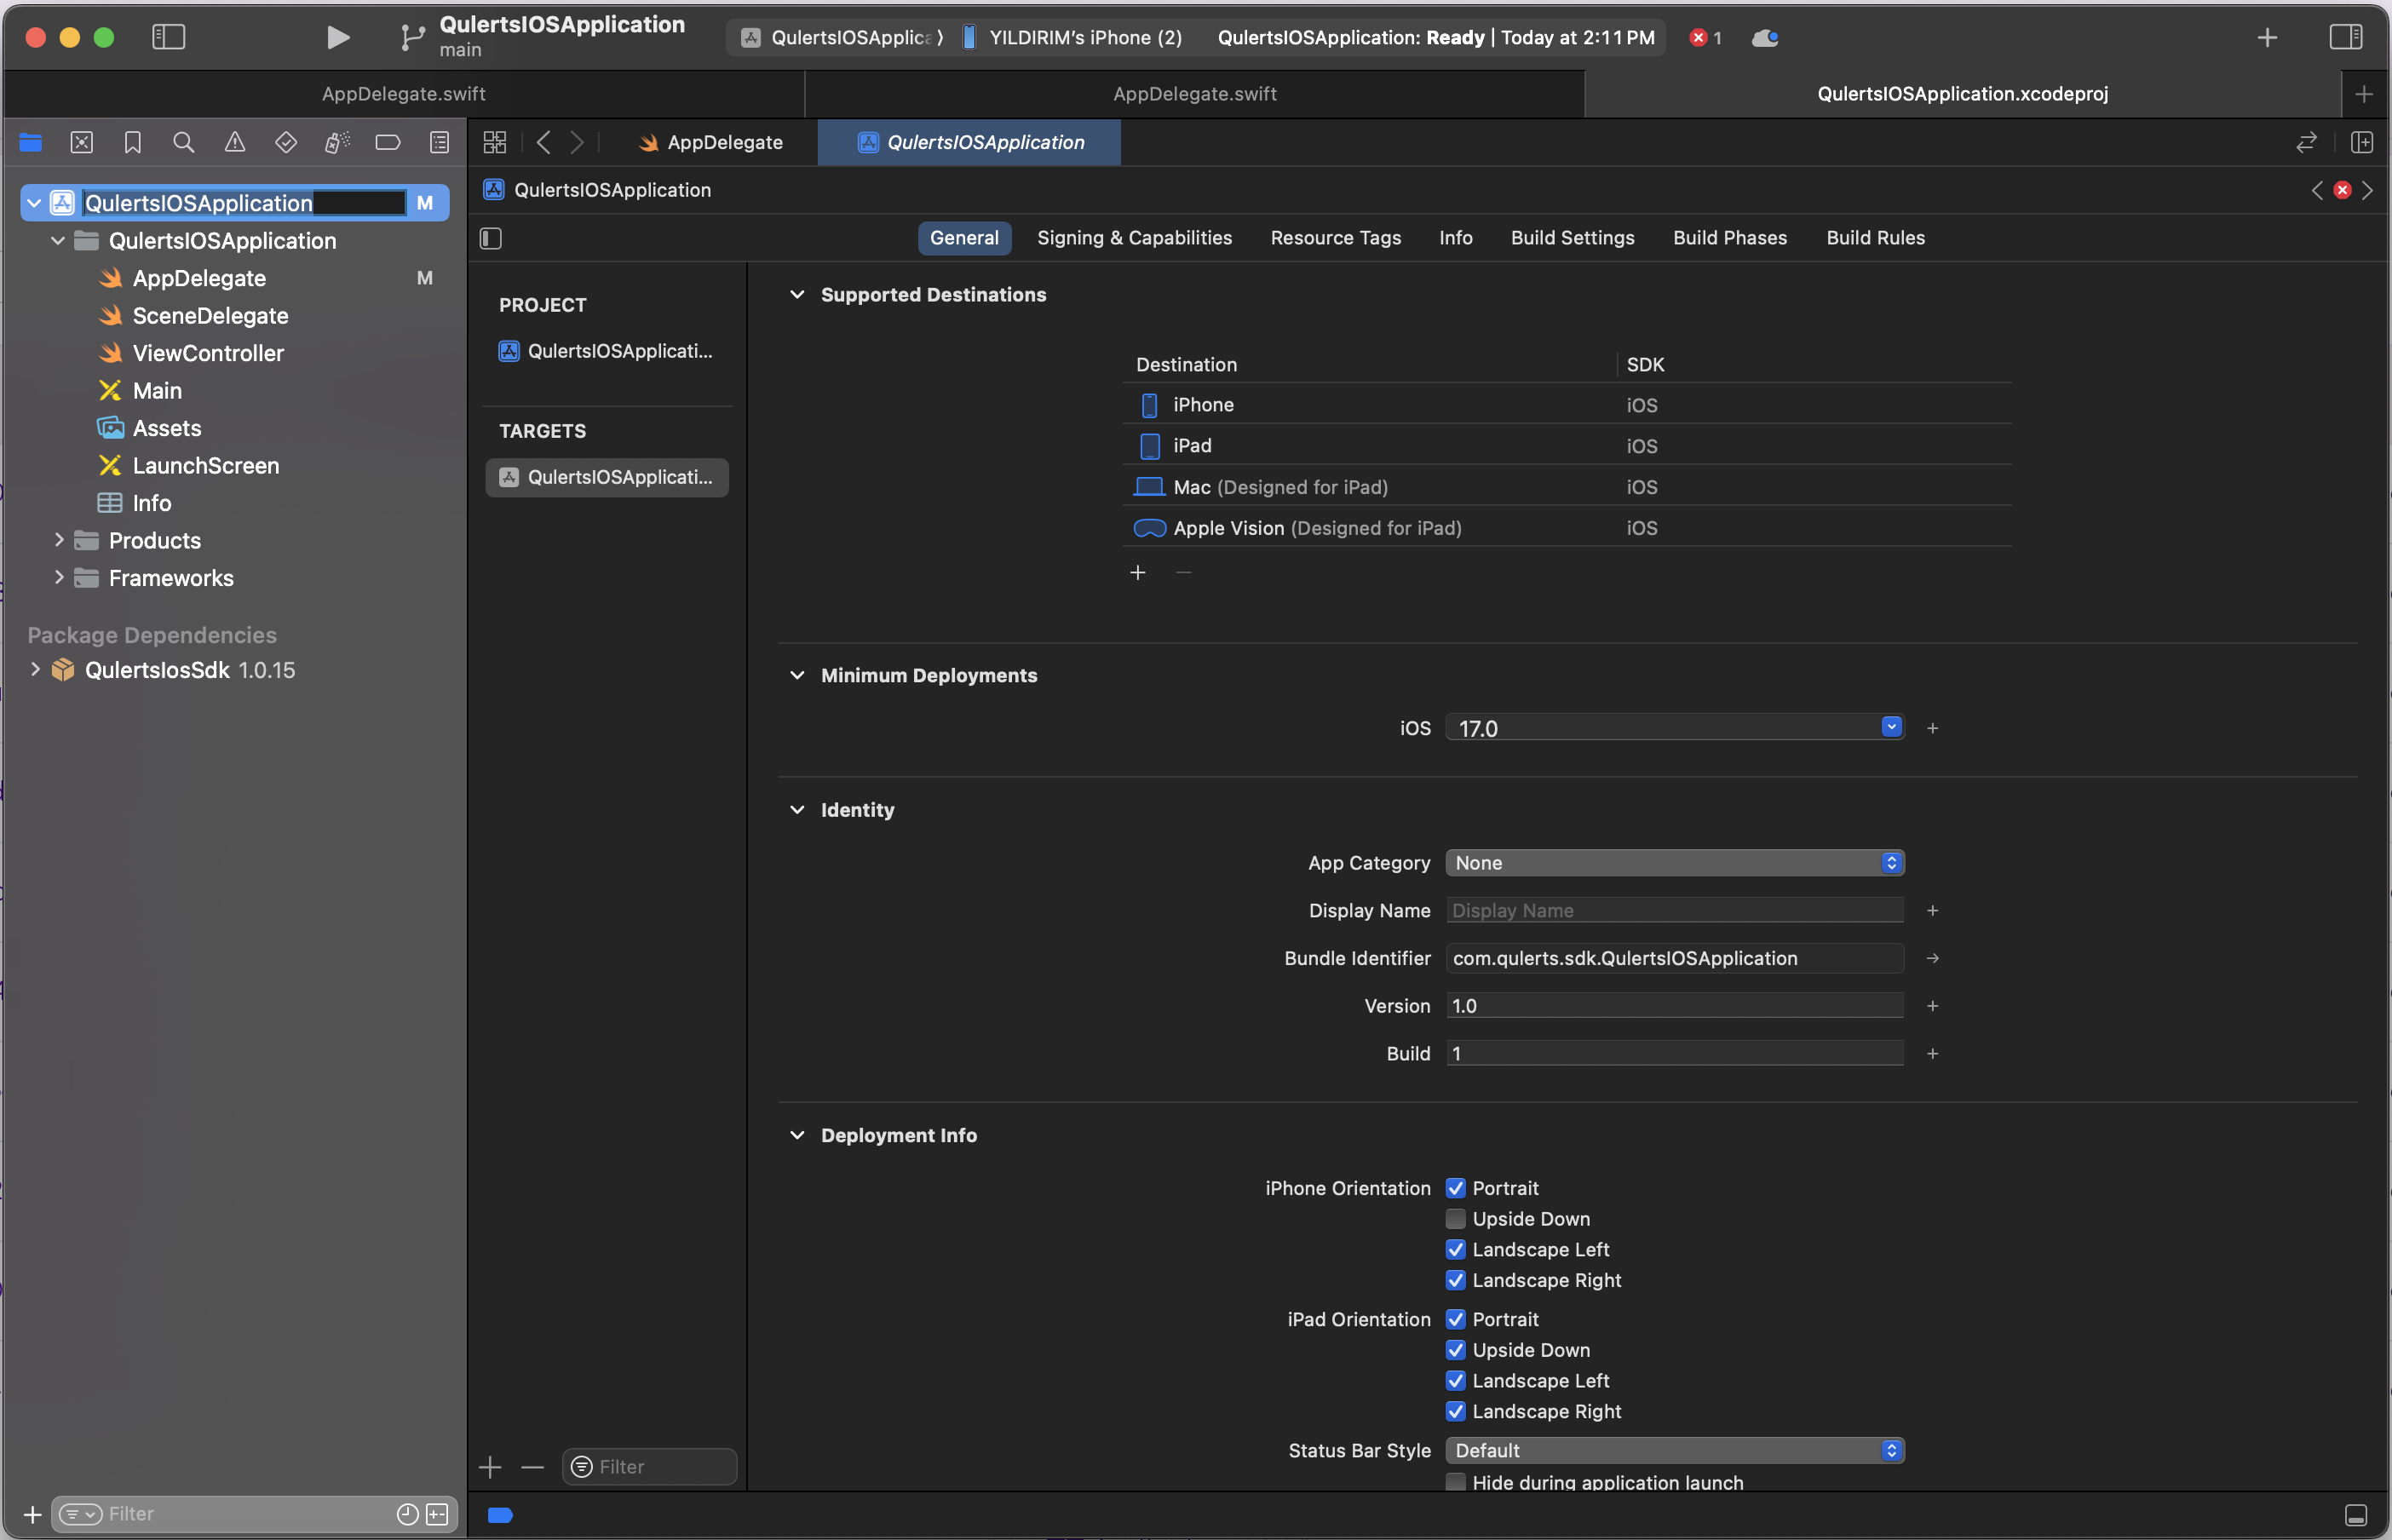The image size is (2392, 1540).
Task: Uncheck iPad Upside Down orientation
Action: 1456,1350
